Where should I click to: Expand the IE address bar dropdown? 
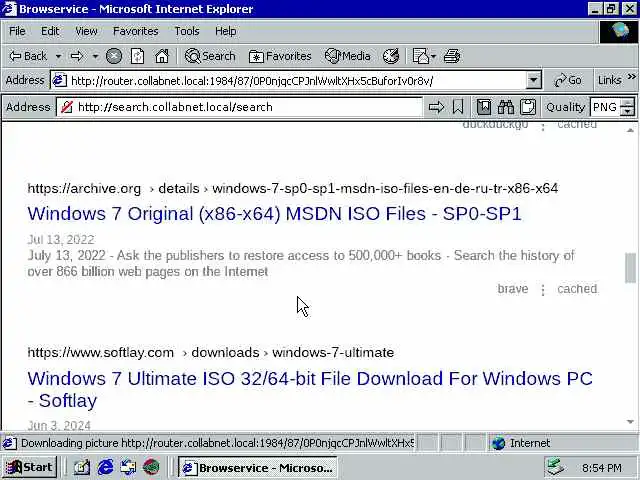click(x=533, y=80)
